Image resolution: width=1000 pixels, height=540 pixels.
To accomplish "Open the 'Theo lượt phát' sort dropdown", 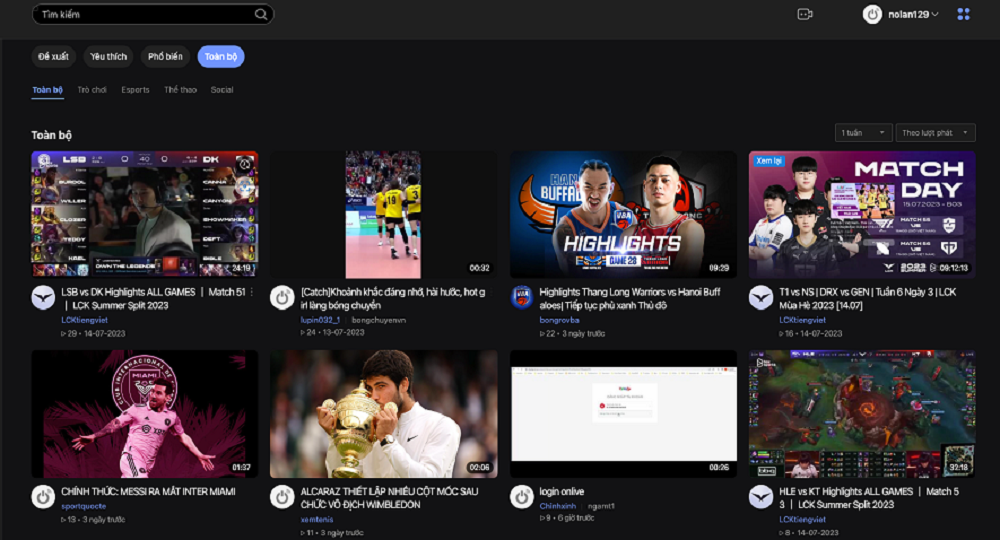I will tap(934, 133).
